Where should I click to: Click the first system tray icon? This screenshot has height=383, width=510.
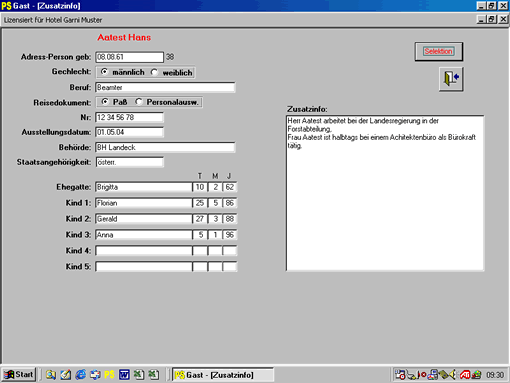[400, 375]
